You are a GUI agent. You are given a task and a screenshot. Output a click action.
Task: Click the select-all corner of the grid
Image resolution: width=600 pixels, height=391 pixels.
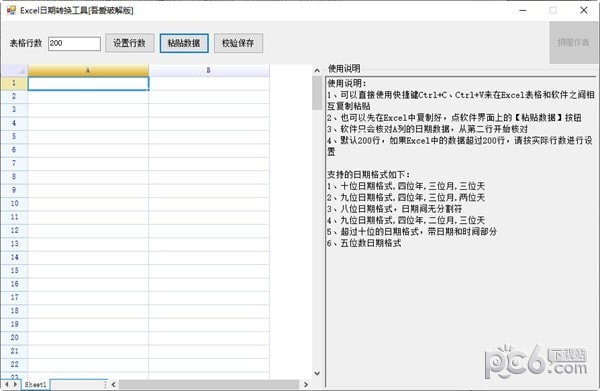14,70
